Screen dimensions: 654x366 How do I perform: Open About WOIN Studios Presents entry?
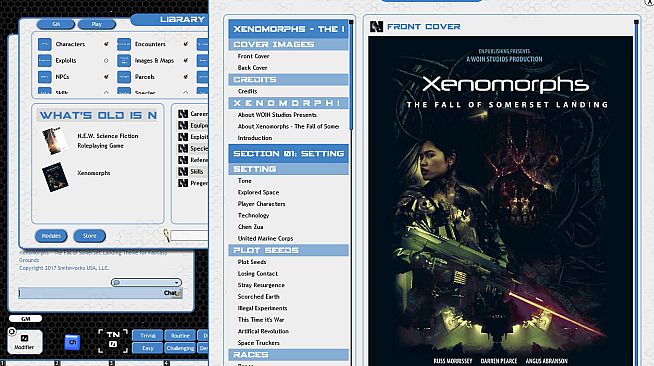pos(277,115)
